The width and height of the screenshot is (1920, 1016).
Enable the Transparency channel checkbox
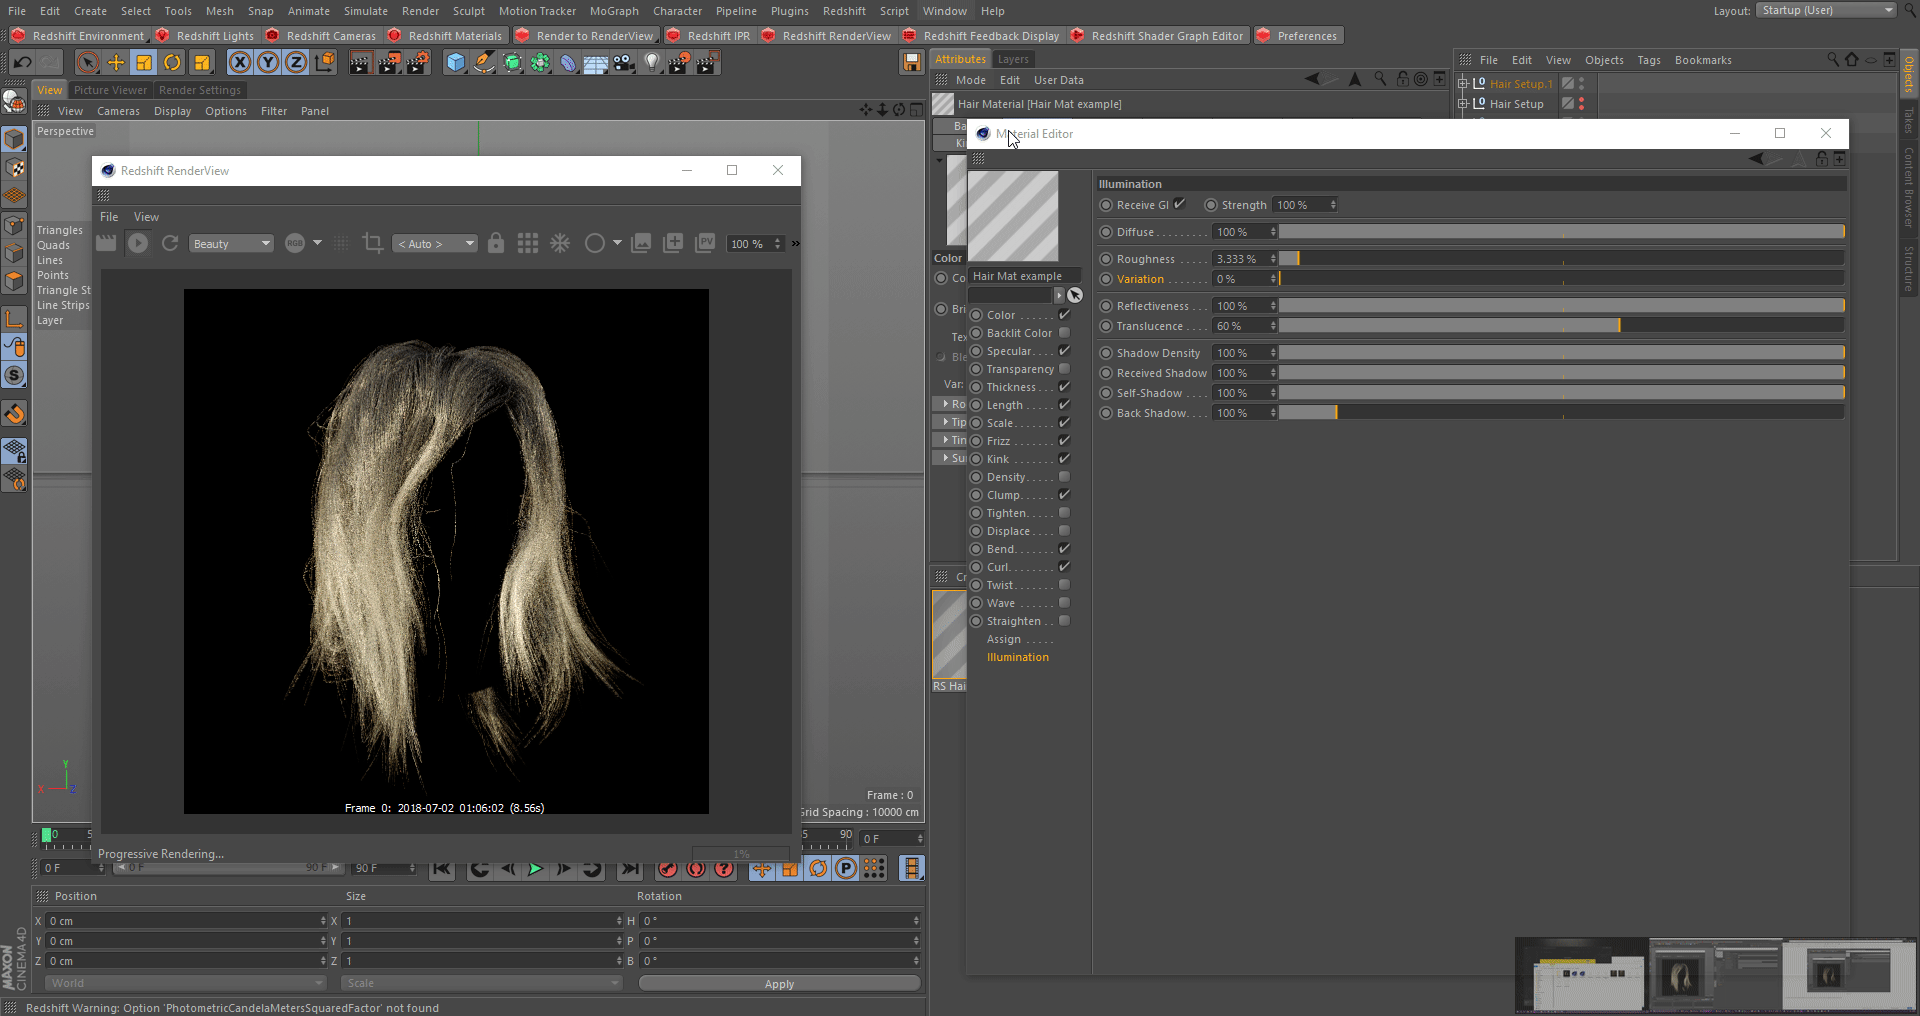1064,369
